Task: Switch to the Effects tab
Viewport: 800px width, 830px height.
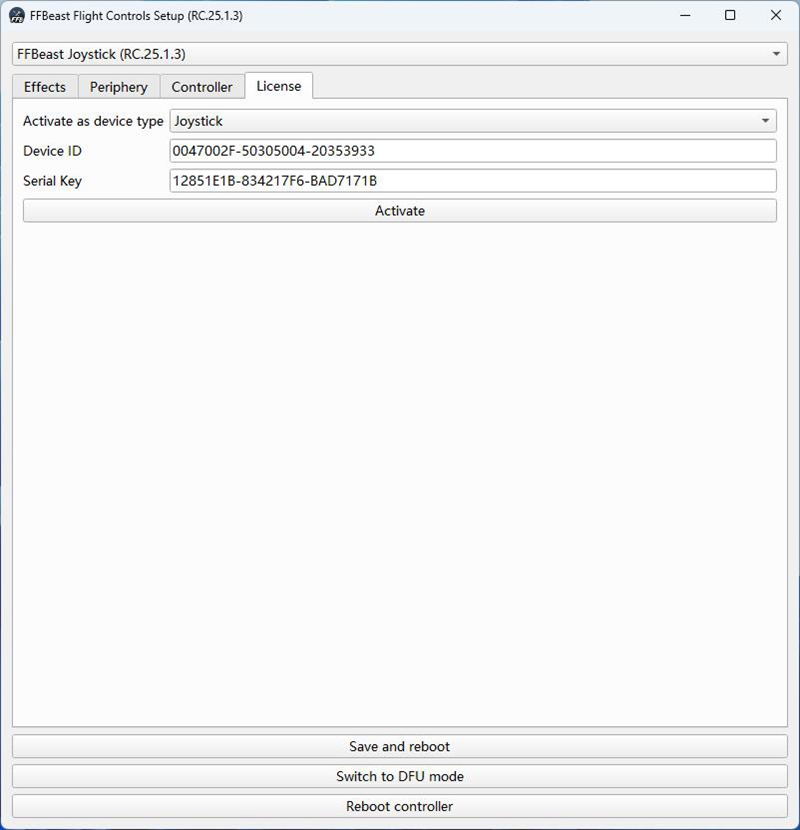Action: [45, 87]
